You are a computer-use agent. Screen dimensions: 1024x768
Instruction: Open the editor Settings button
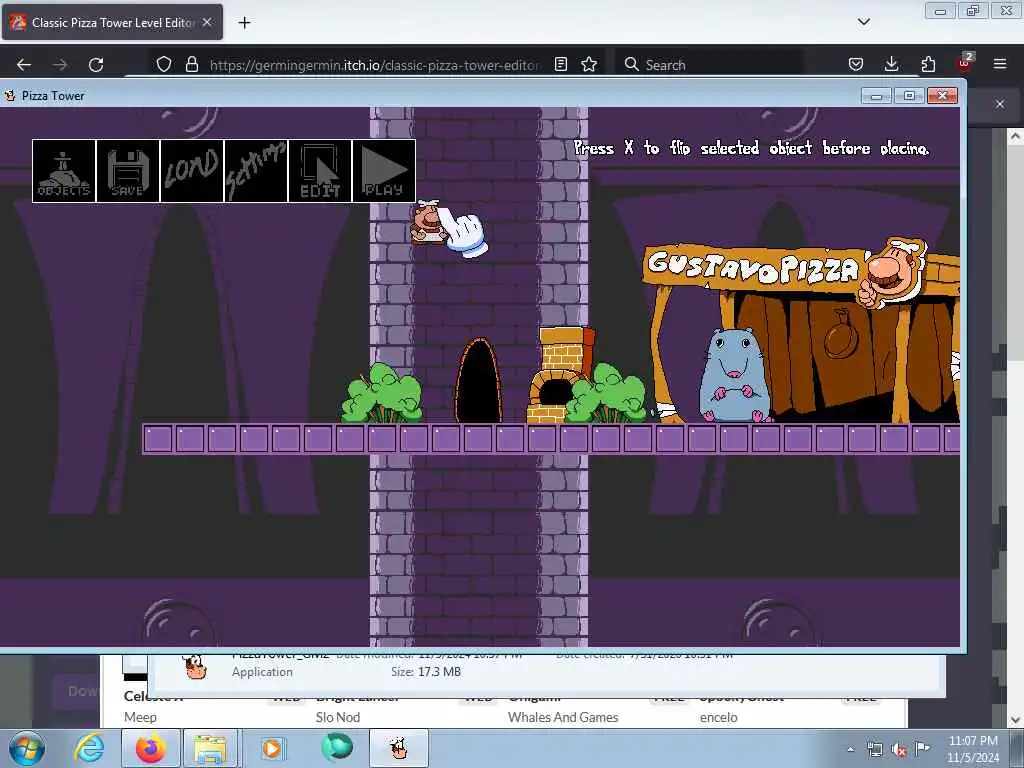point(256,171)
